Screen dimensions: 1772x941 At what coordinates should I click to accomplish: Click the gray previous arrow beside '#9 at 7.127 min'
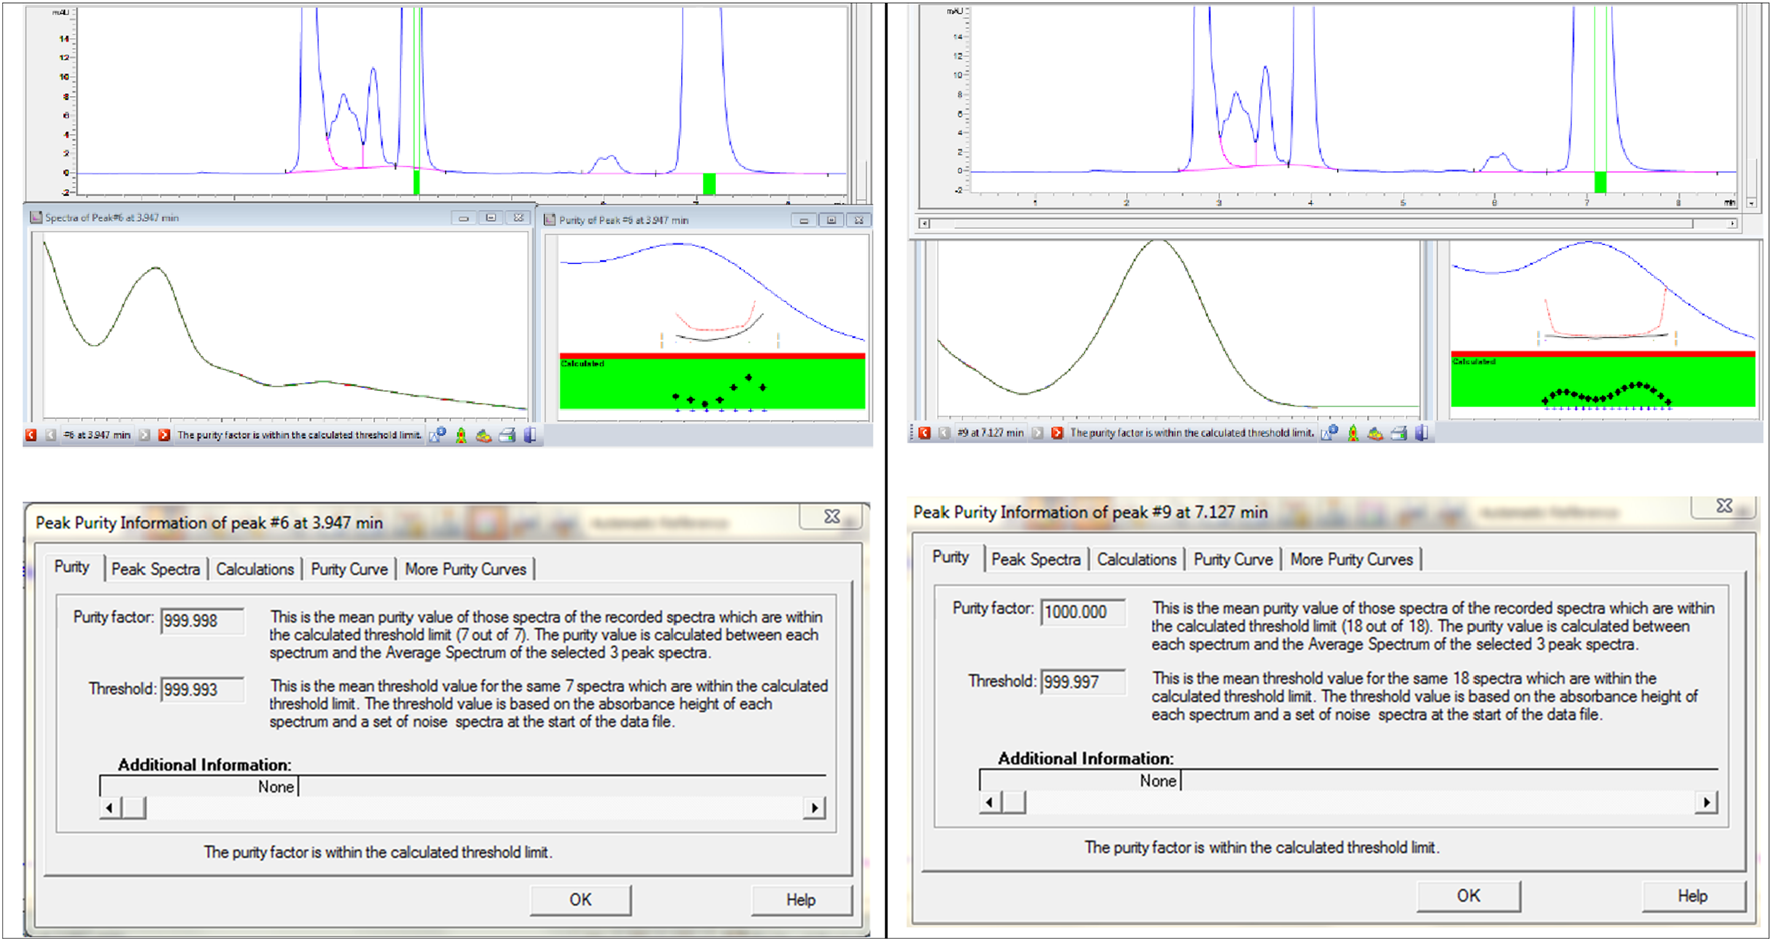pos(944,433)
